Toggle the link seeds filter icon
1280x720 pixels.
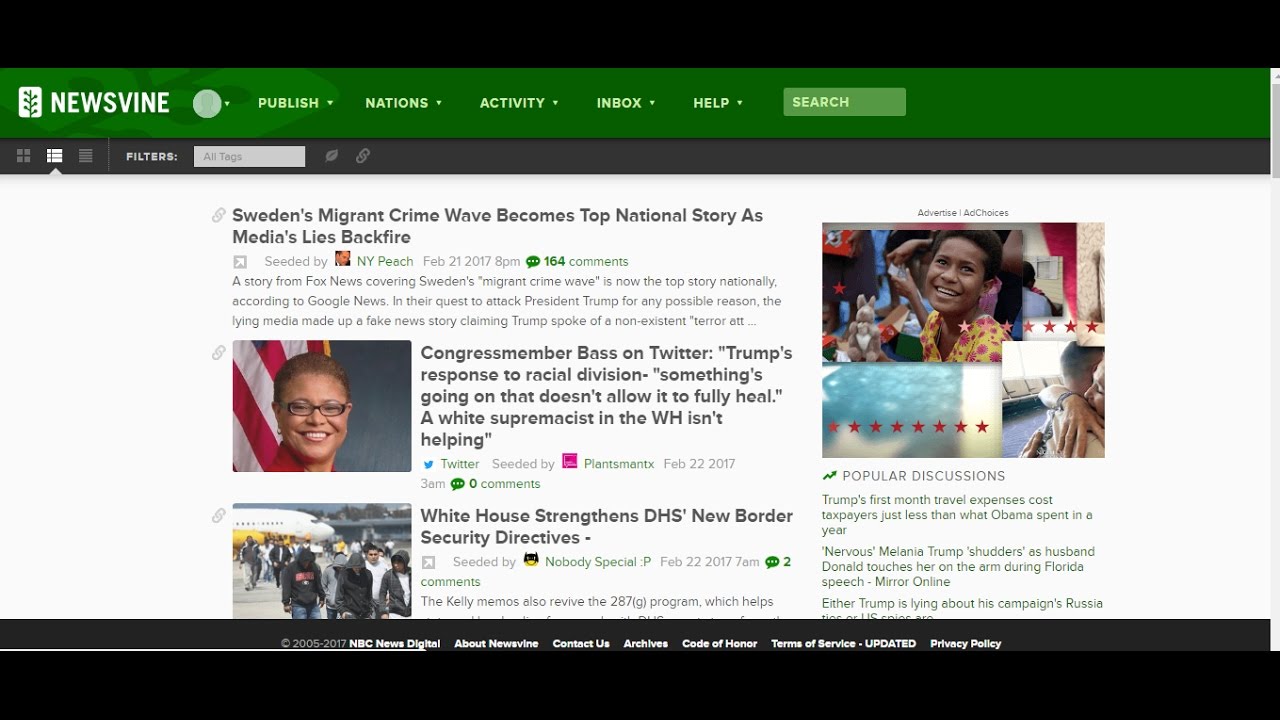[x=363, y=156]
